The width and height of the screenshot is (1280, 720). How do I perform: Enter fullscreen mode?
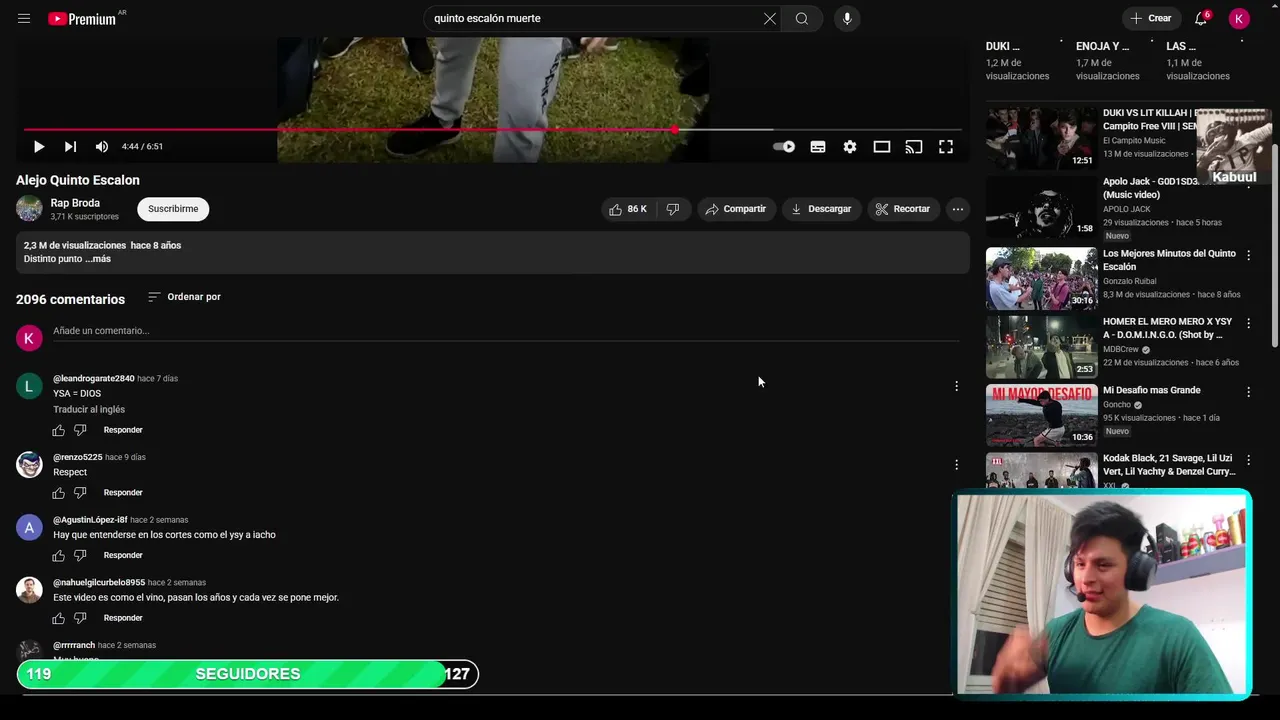[946, 146]
